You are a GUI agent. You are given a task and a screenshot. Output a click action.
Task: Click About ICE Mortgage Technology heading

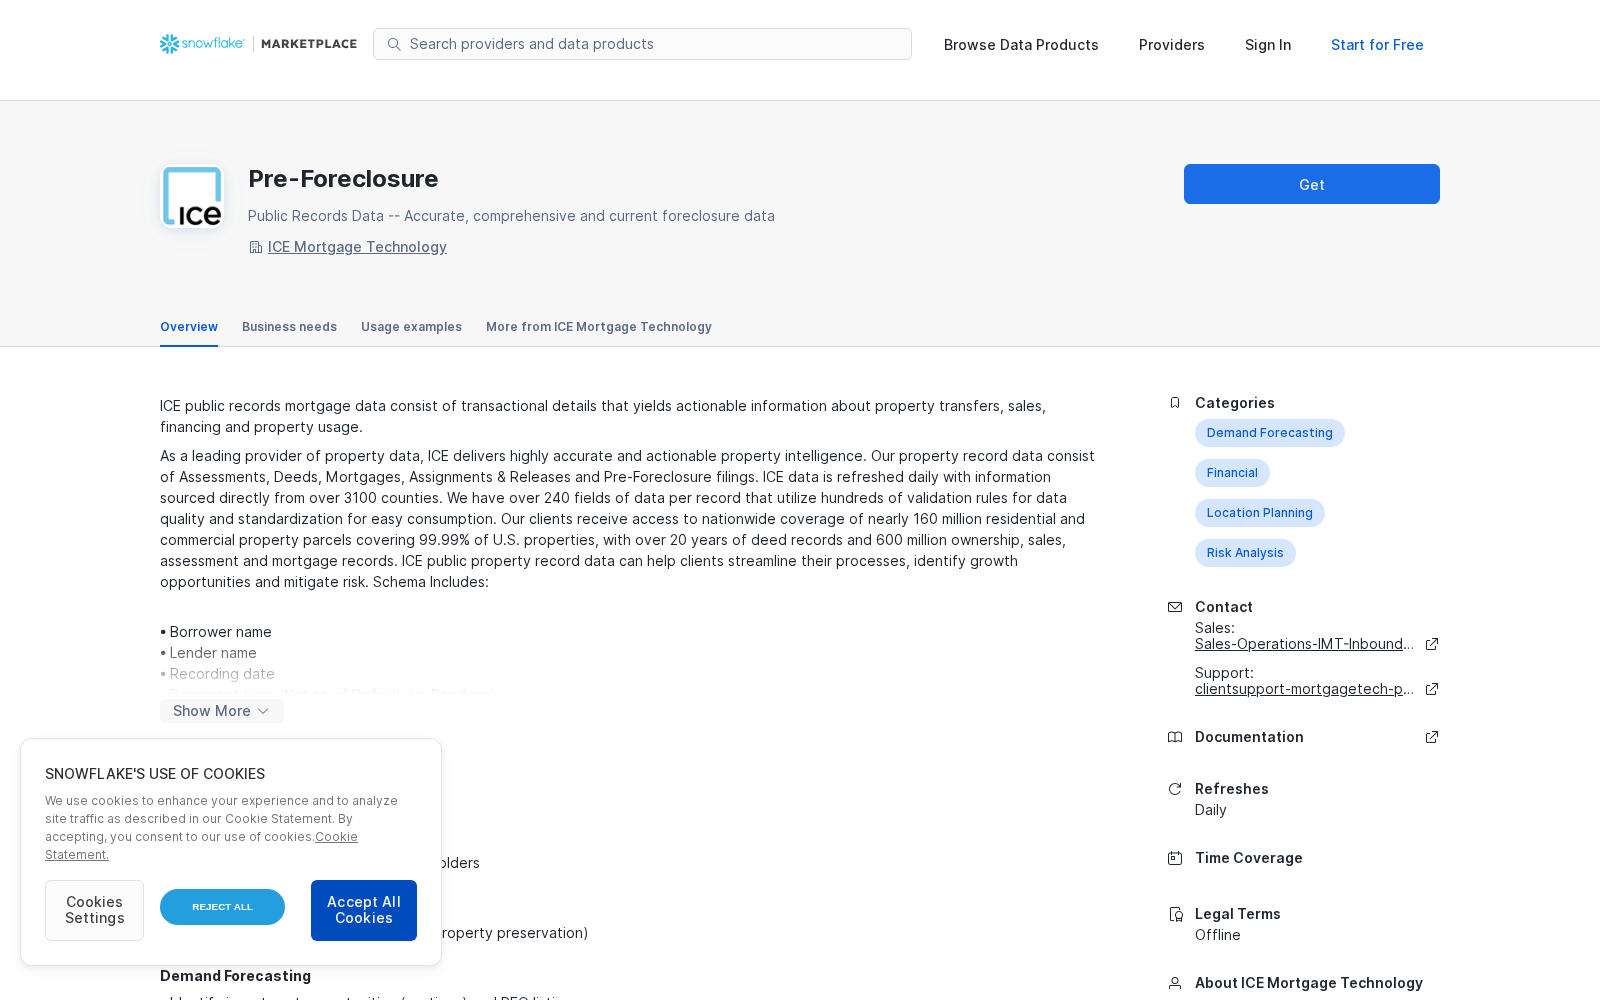tap(1309, 983)
